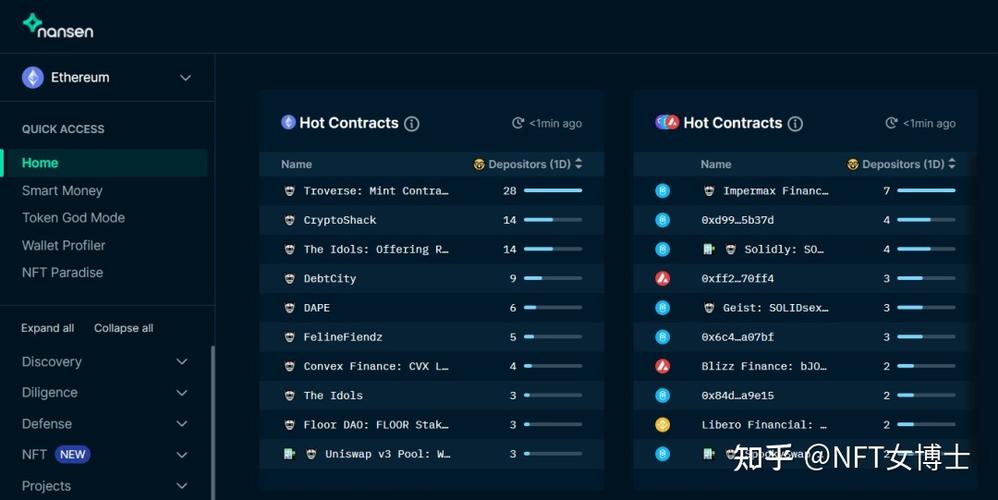
Task: Expand the NFT section chevron
Action: point(182,455)
